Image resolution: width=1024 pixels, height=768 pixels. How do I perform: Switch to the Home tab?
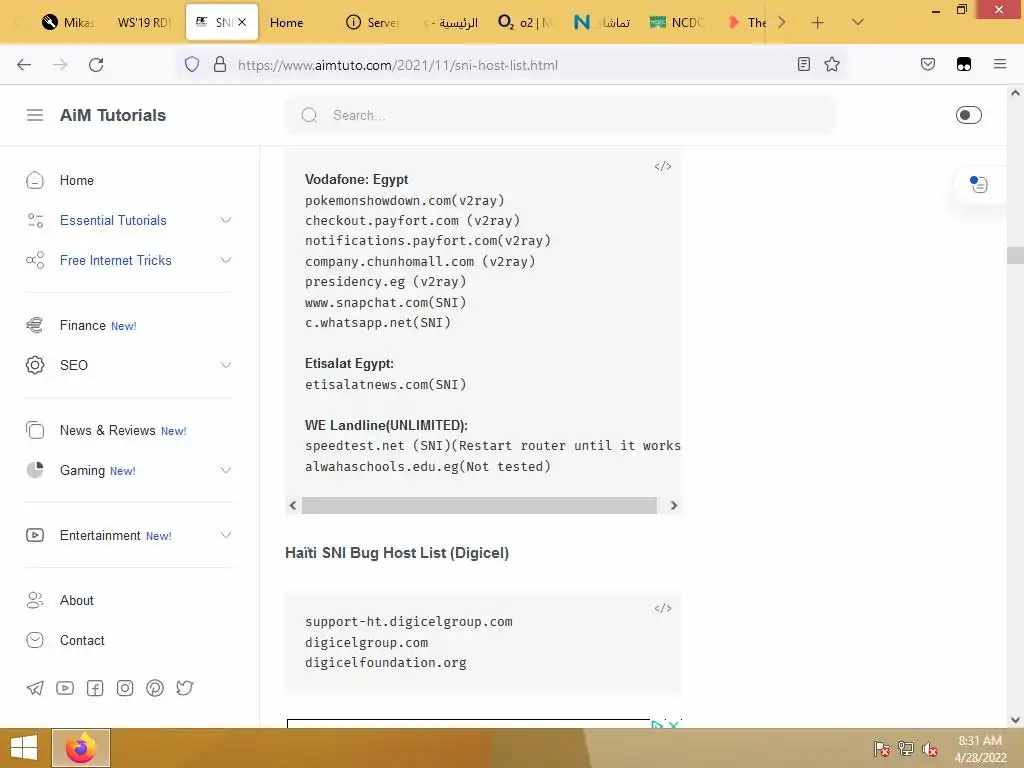pos(286,22)
